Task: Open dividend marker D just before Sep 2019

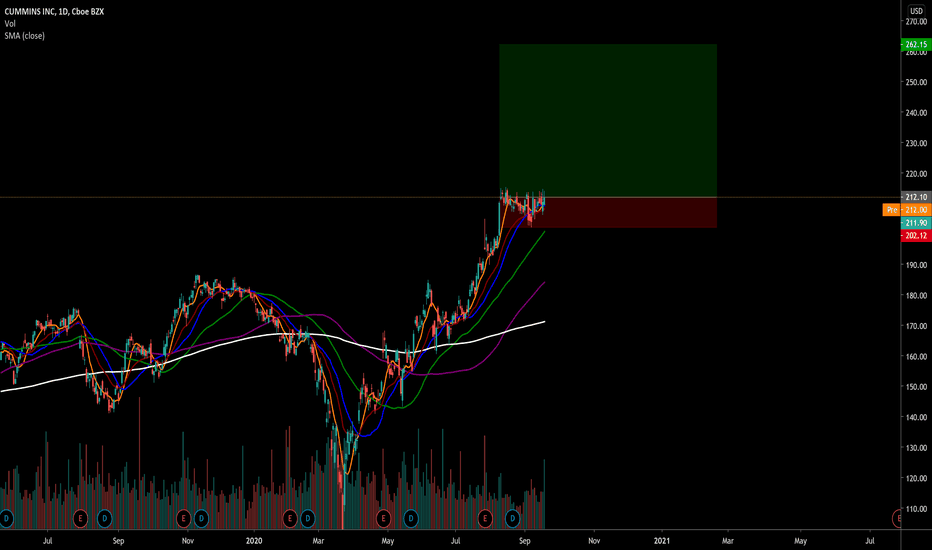Action: pos(105,518)
